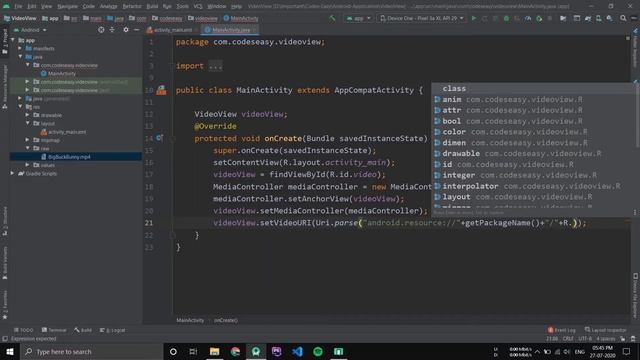Open the Build menu

[152, 6]
